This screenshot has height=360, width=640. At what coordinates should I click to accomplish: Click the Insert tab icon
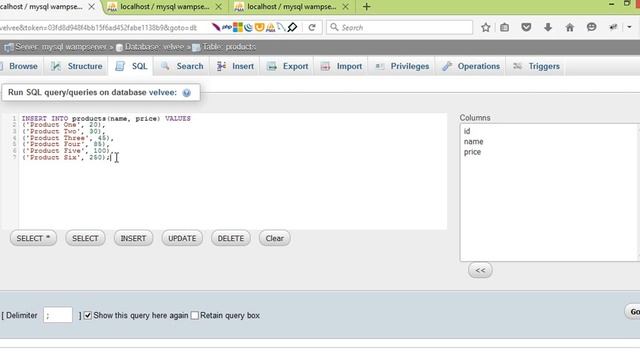click(221, 66)
